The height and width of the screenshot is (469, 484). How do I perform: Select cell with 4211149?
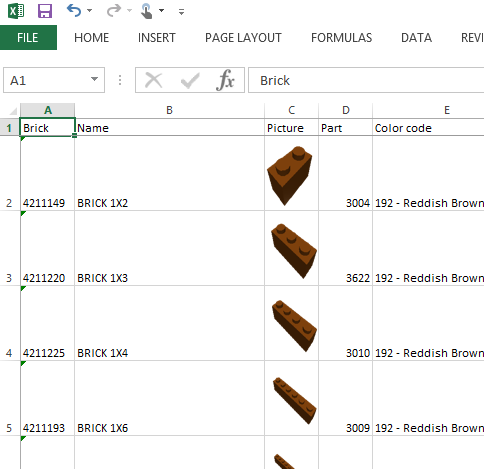click(x=48, y=173)
